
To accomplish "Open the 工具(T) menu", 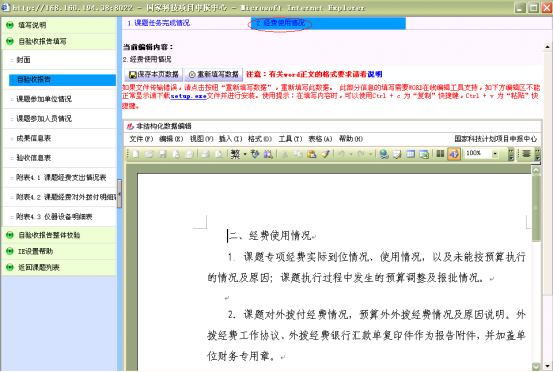I will pos(290,139).
